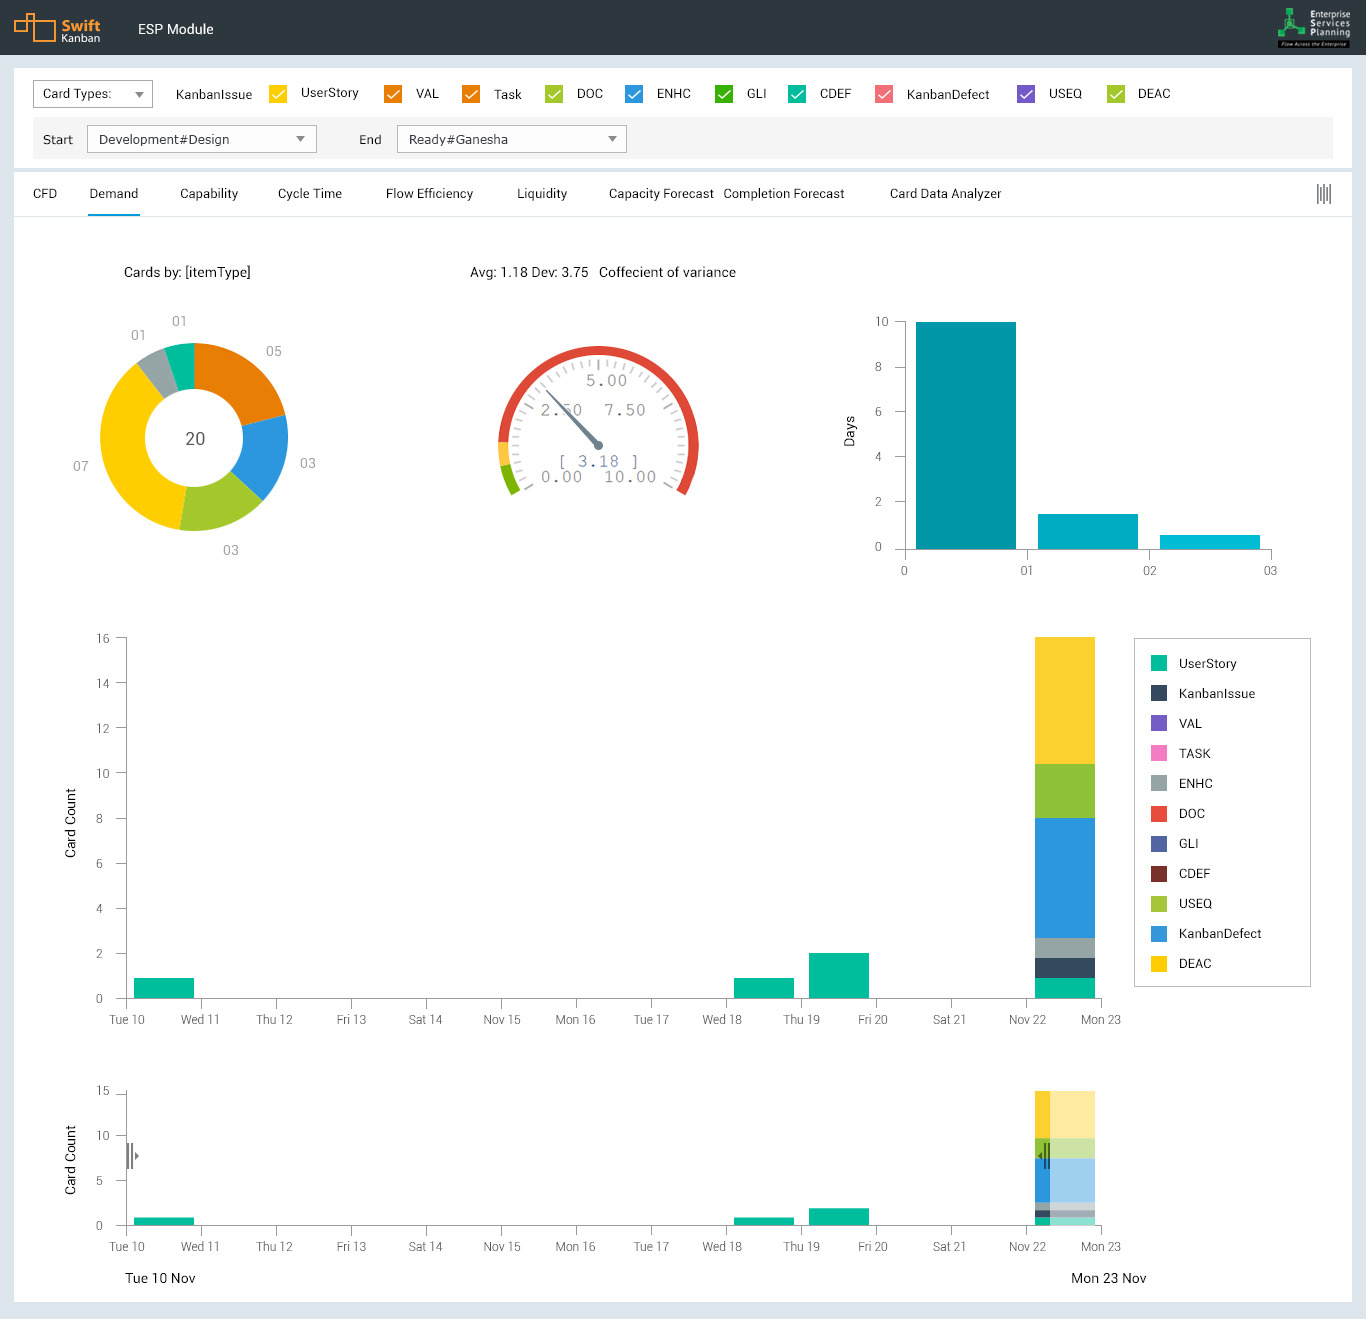Click the yellow DEAC segment of stacked bar
The image size is (1366, 1319).
[1064, 700]
